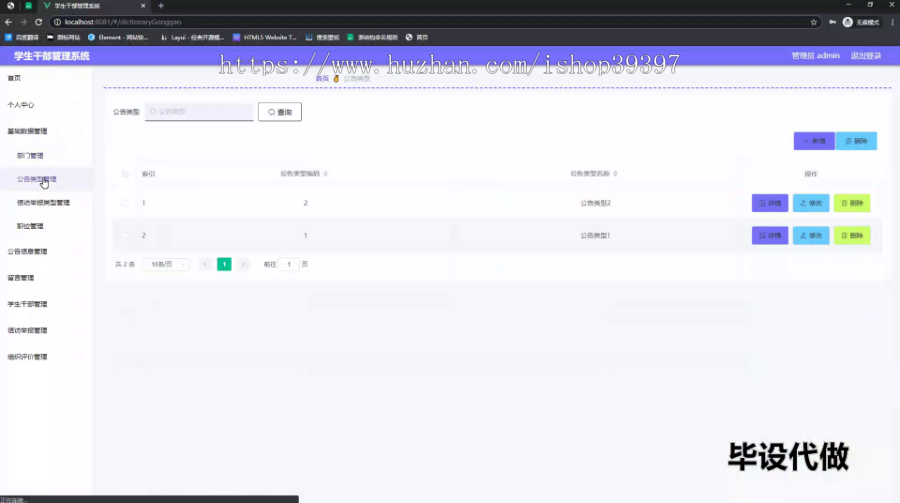The width and height of the screenshot is (900, 503).
Task: Click the browser forward arrow
Action: point(24,22)
